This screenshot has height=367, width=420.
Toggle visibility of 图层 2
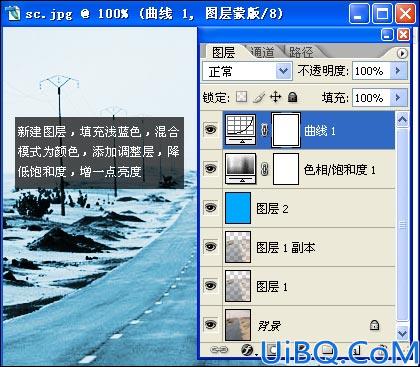(x=210, y=208)
